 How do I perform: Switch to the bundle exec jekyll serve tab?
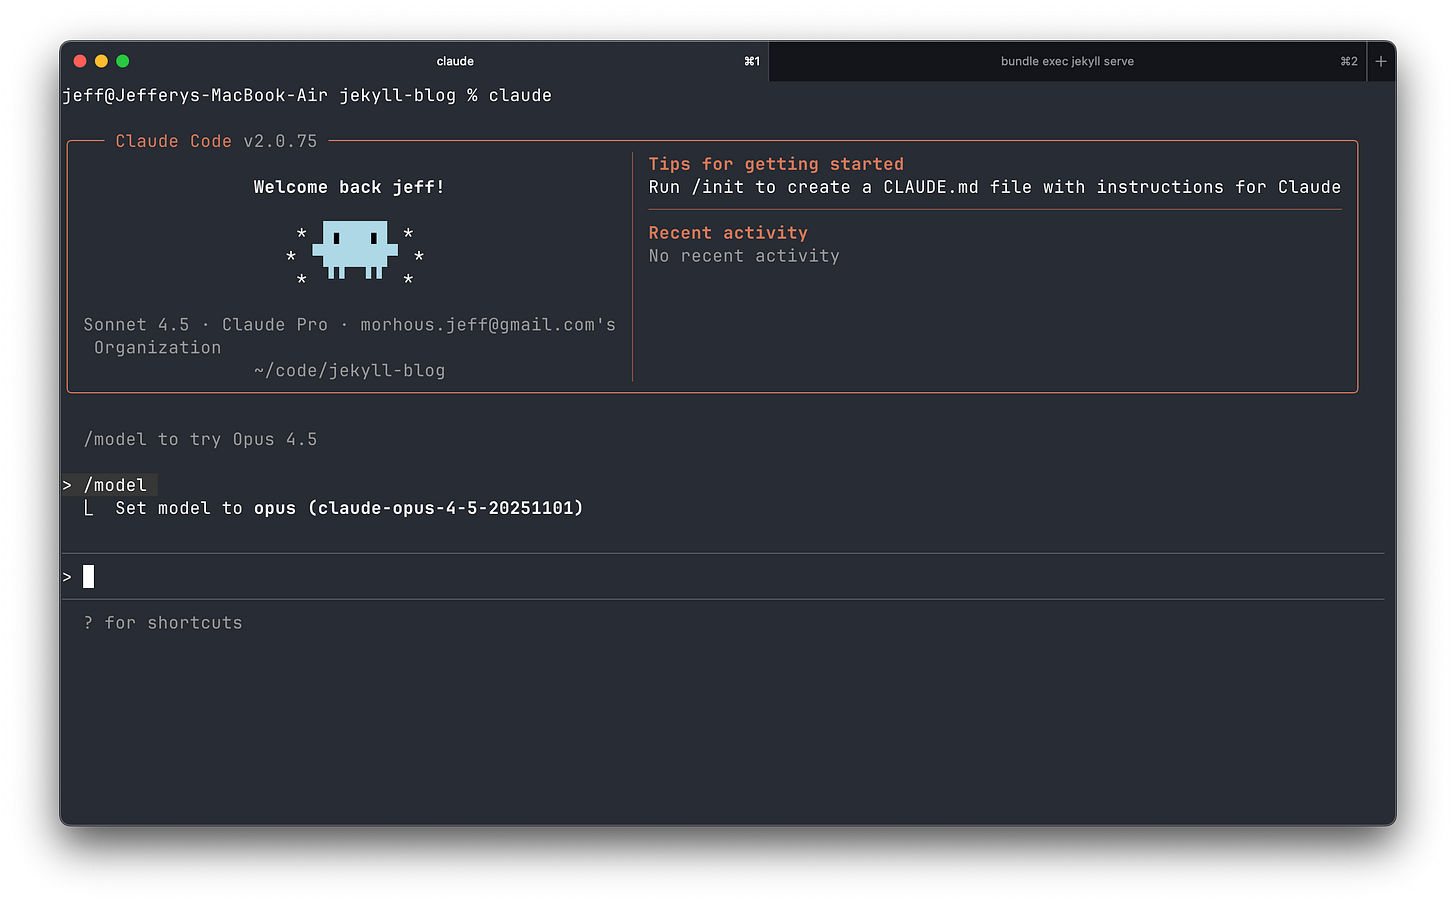coord(1067,61)
